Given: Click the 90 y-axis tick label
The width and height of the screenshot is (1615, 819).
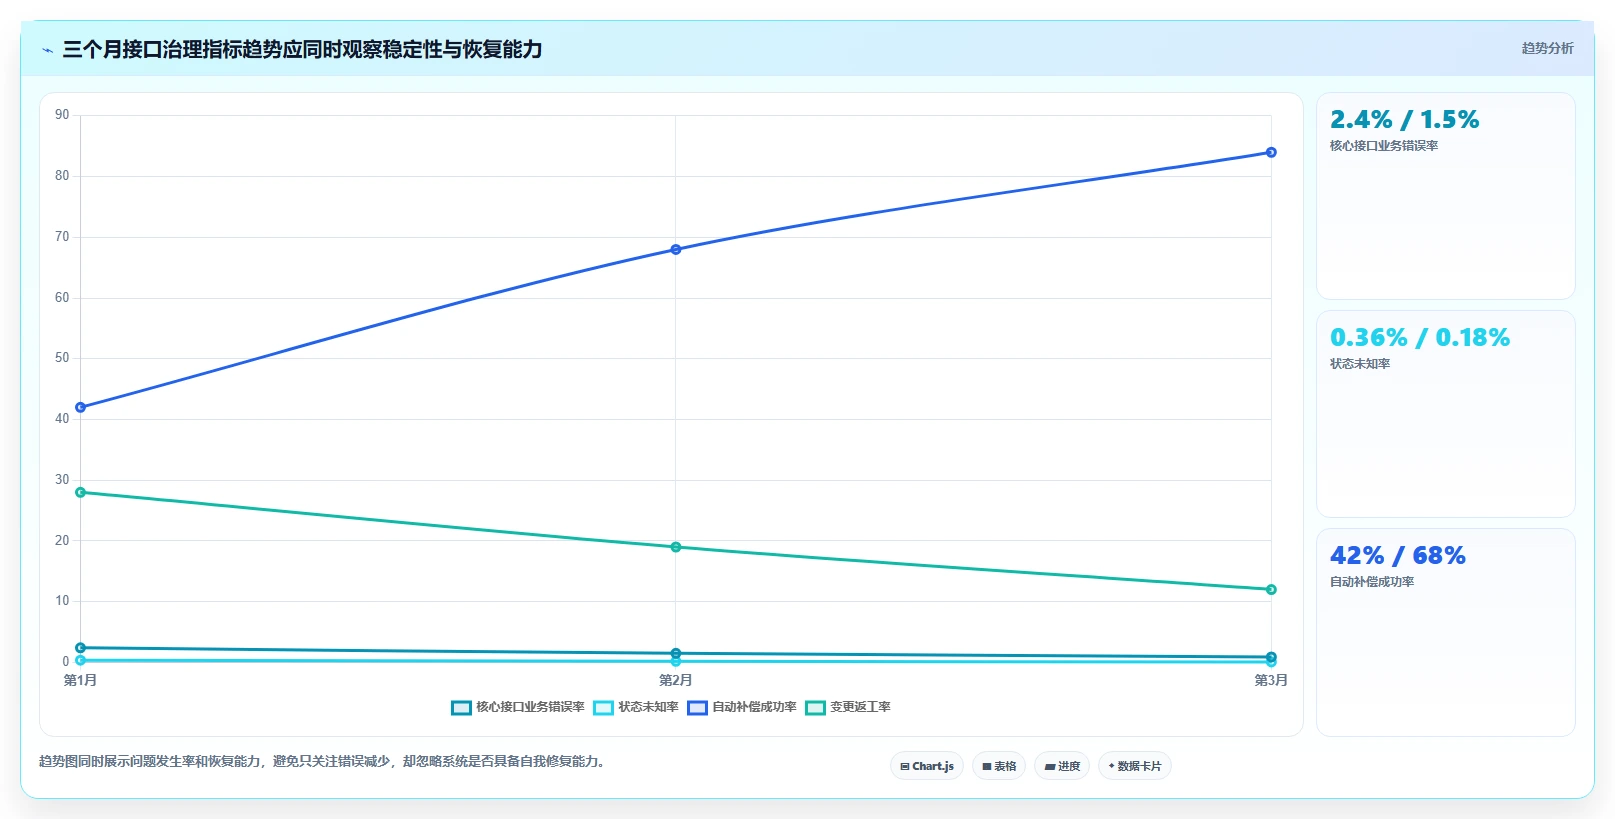Looking at the screenshot, I should click(62, 115).
